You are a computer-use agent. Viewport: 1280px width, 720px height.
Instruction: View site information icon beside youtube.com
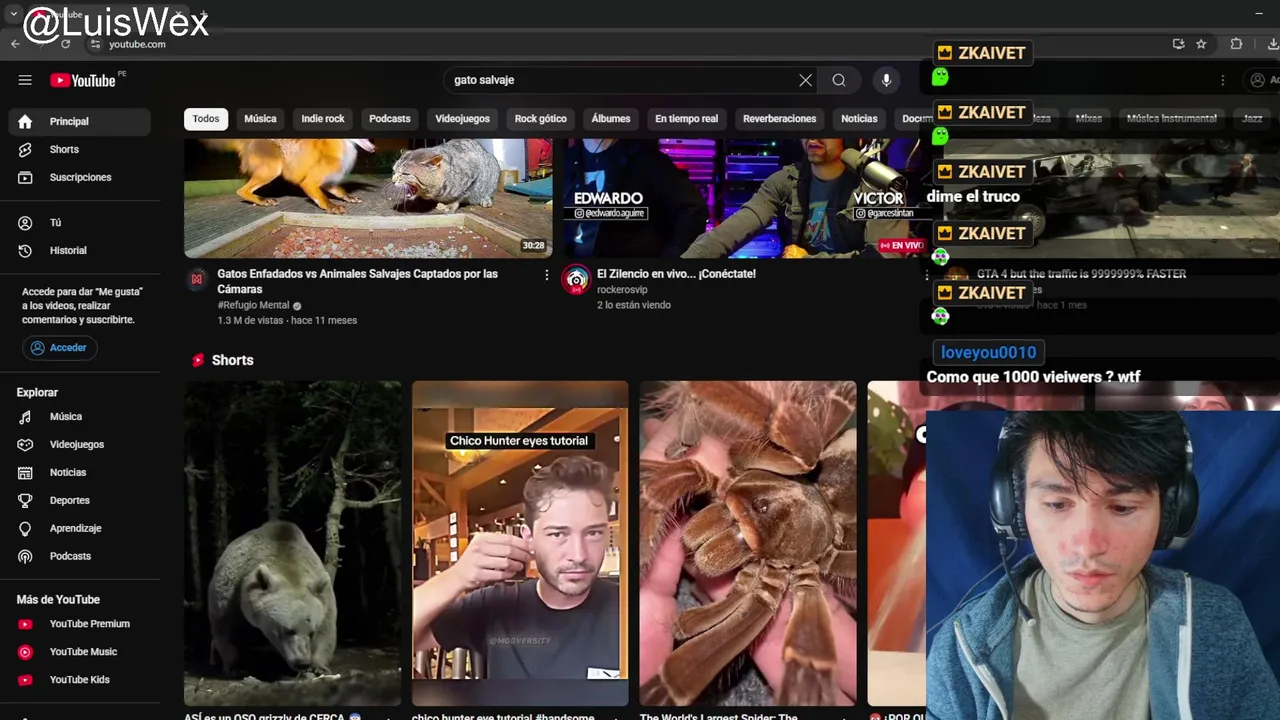[95, 44]
